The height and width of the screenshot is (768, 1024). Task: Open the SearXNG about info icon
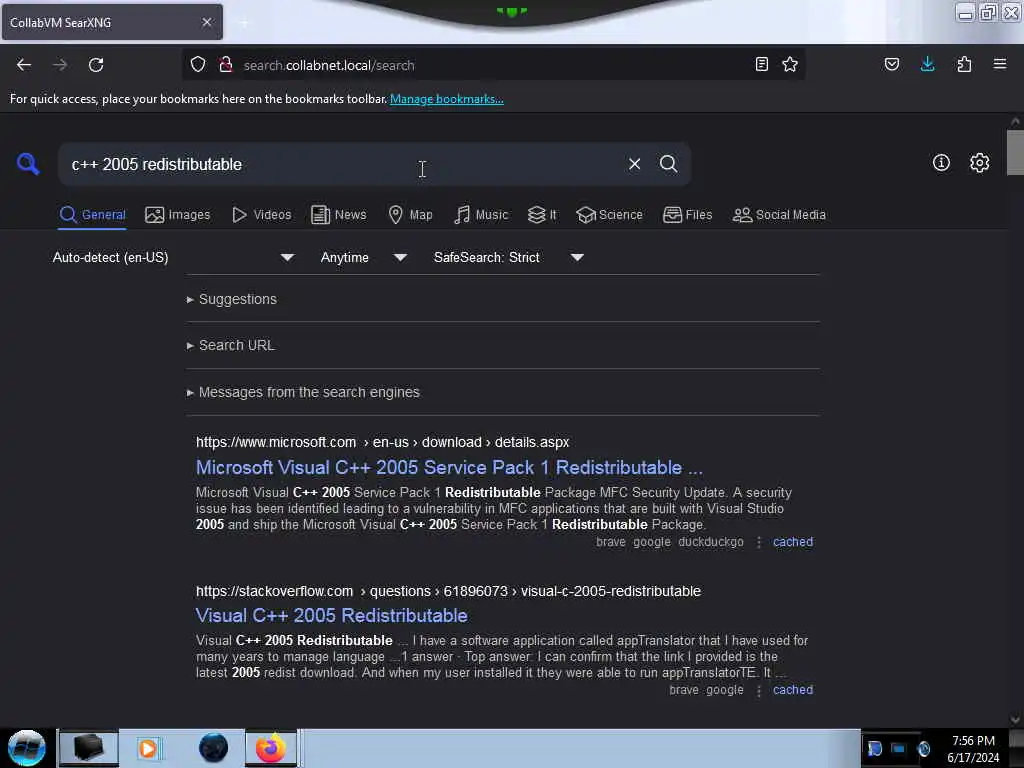click(x=941, y=163)
